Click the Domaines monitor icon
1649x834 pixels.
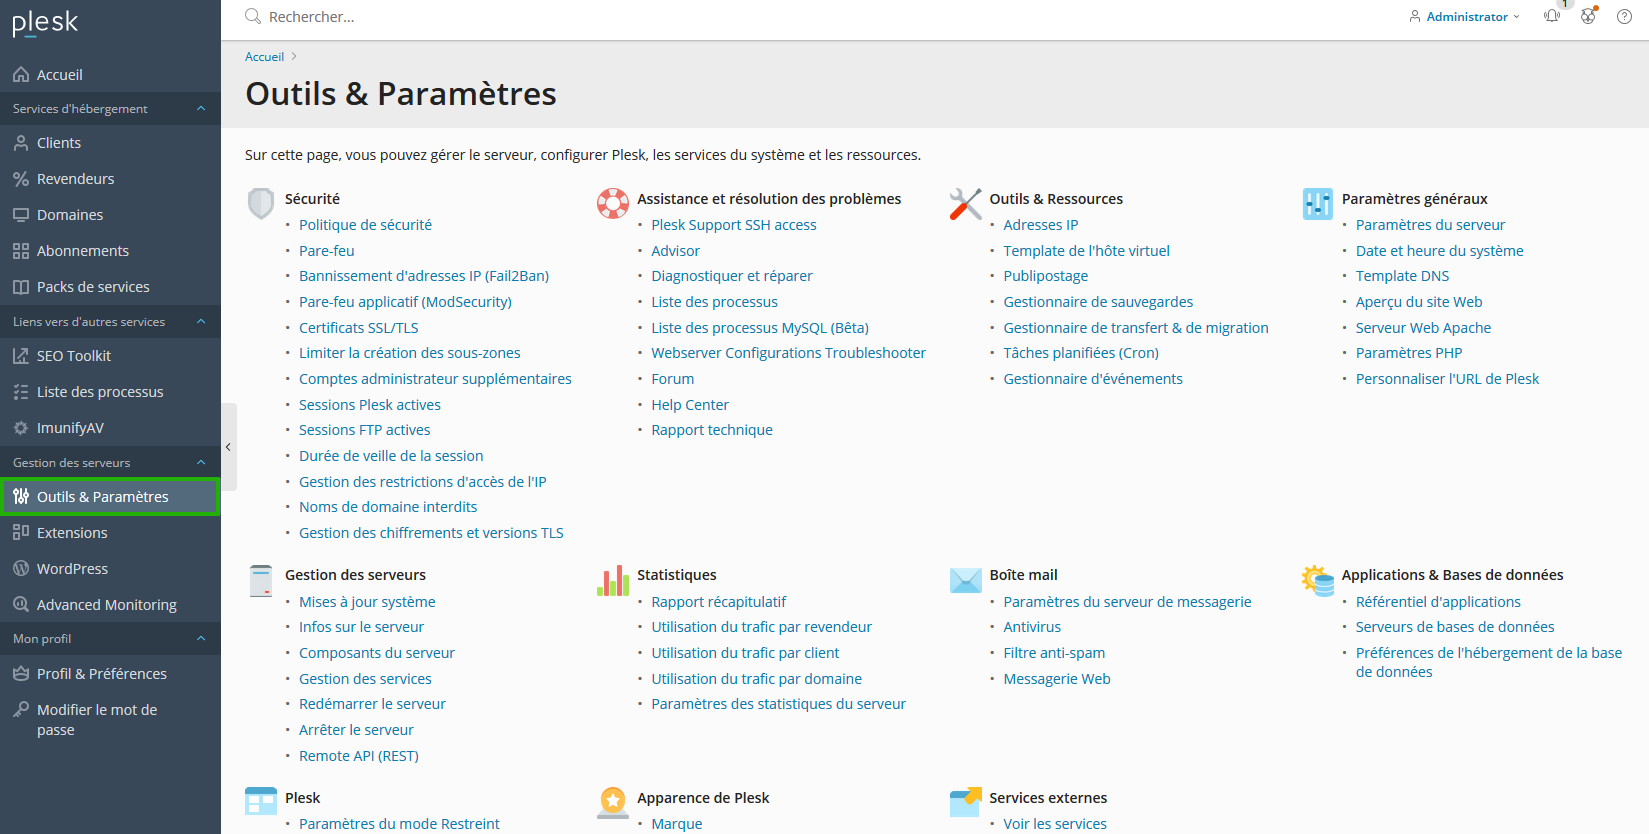click(21, 215)
